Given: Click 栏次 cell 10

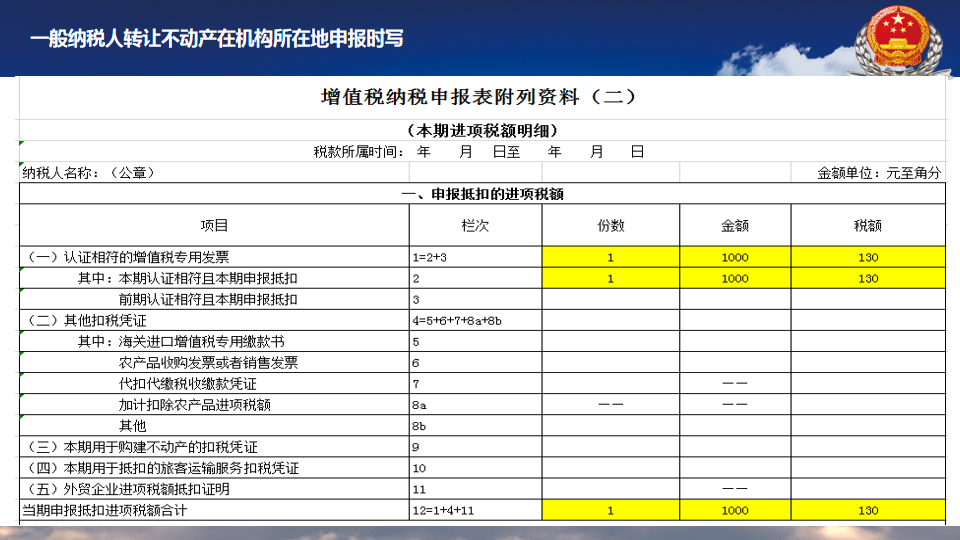Looking at the screenshot, I should click(x=475, y=468).
